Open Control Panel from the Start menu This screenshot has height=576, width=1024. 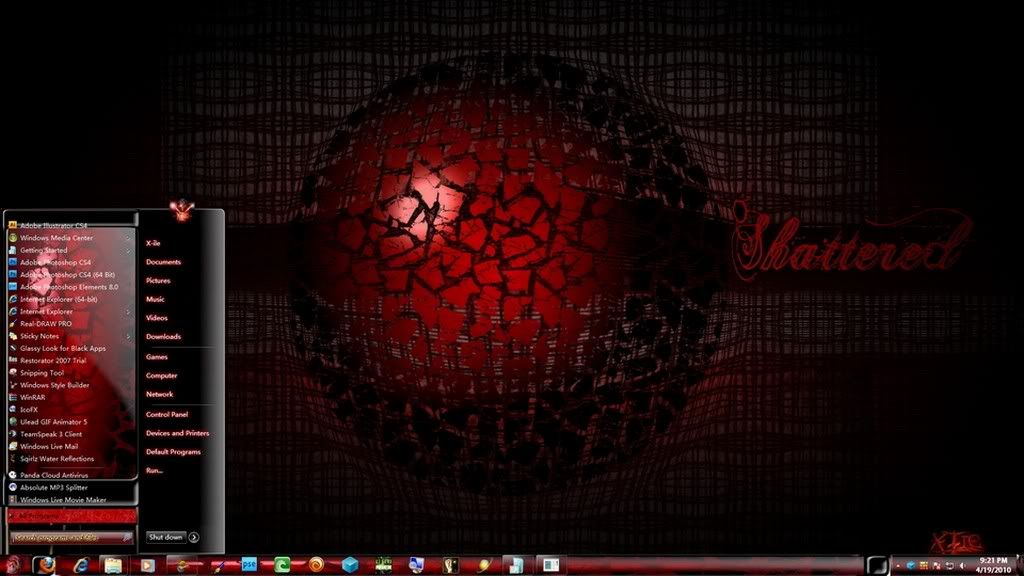pyautogui.click(x=167, y=415)
